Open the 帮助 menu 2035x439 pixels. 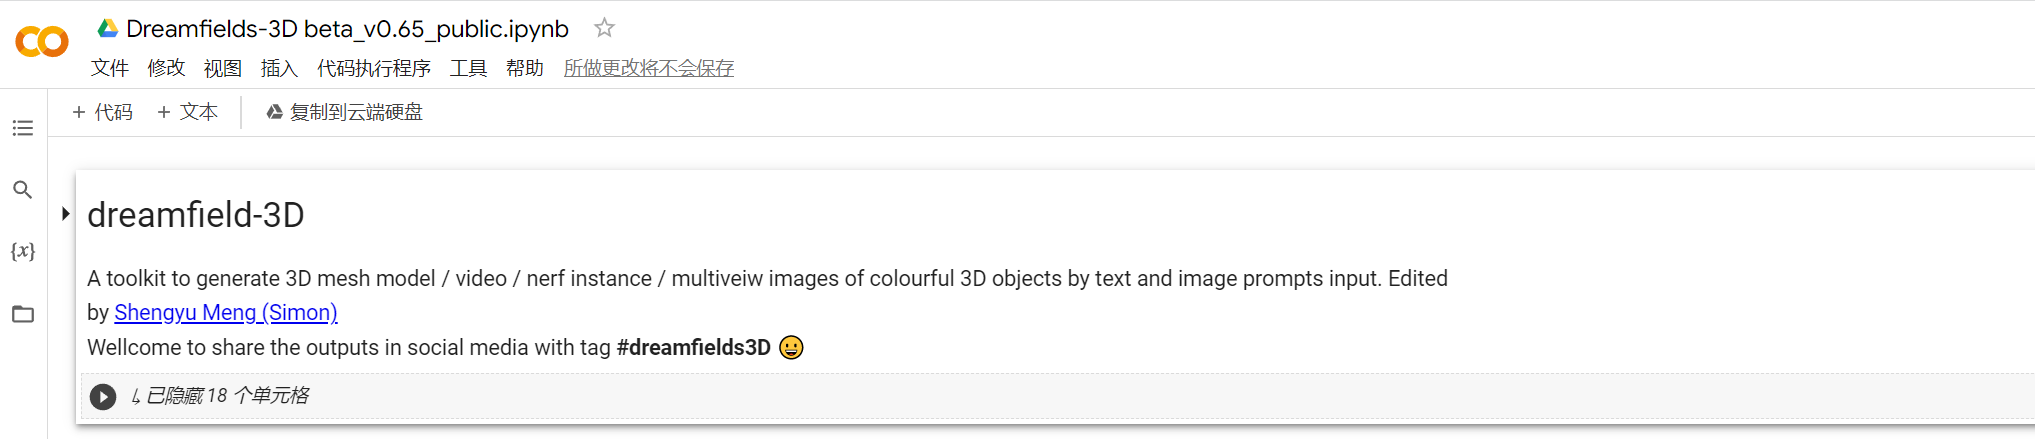tap(525, 68)
